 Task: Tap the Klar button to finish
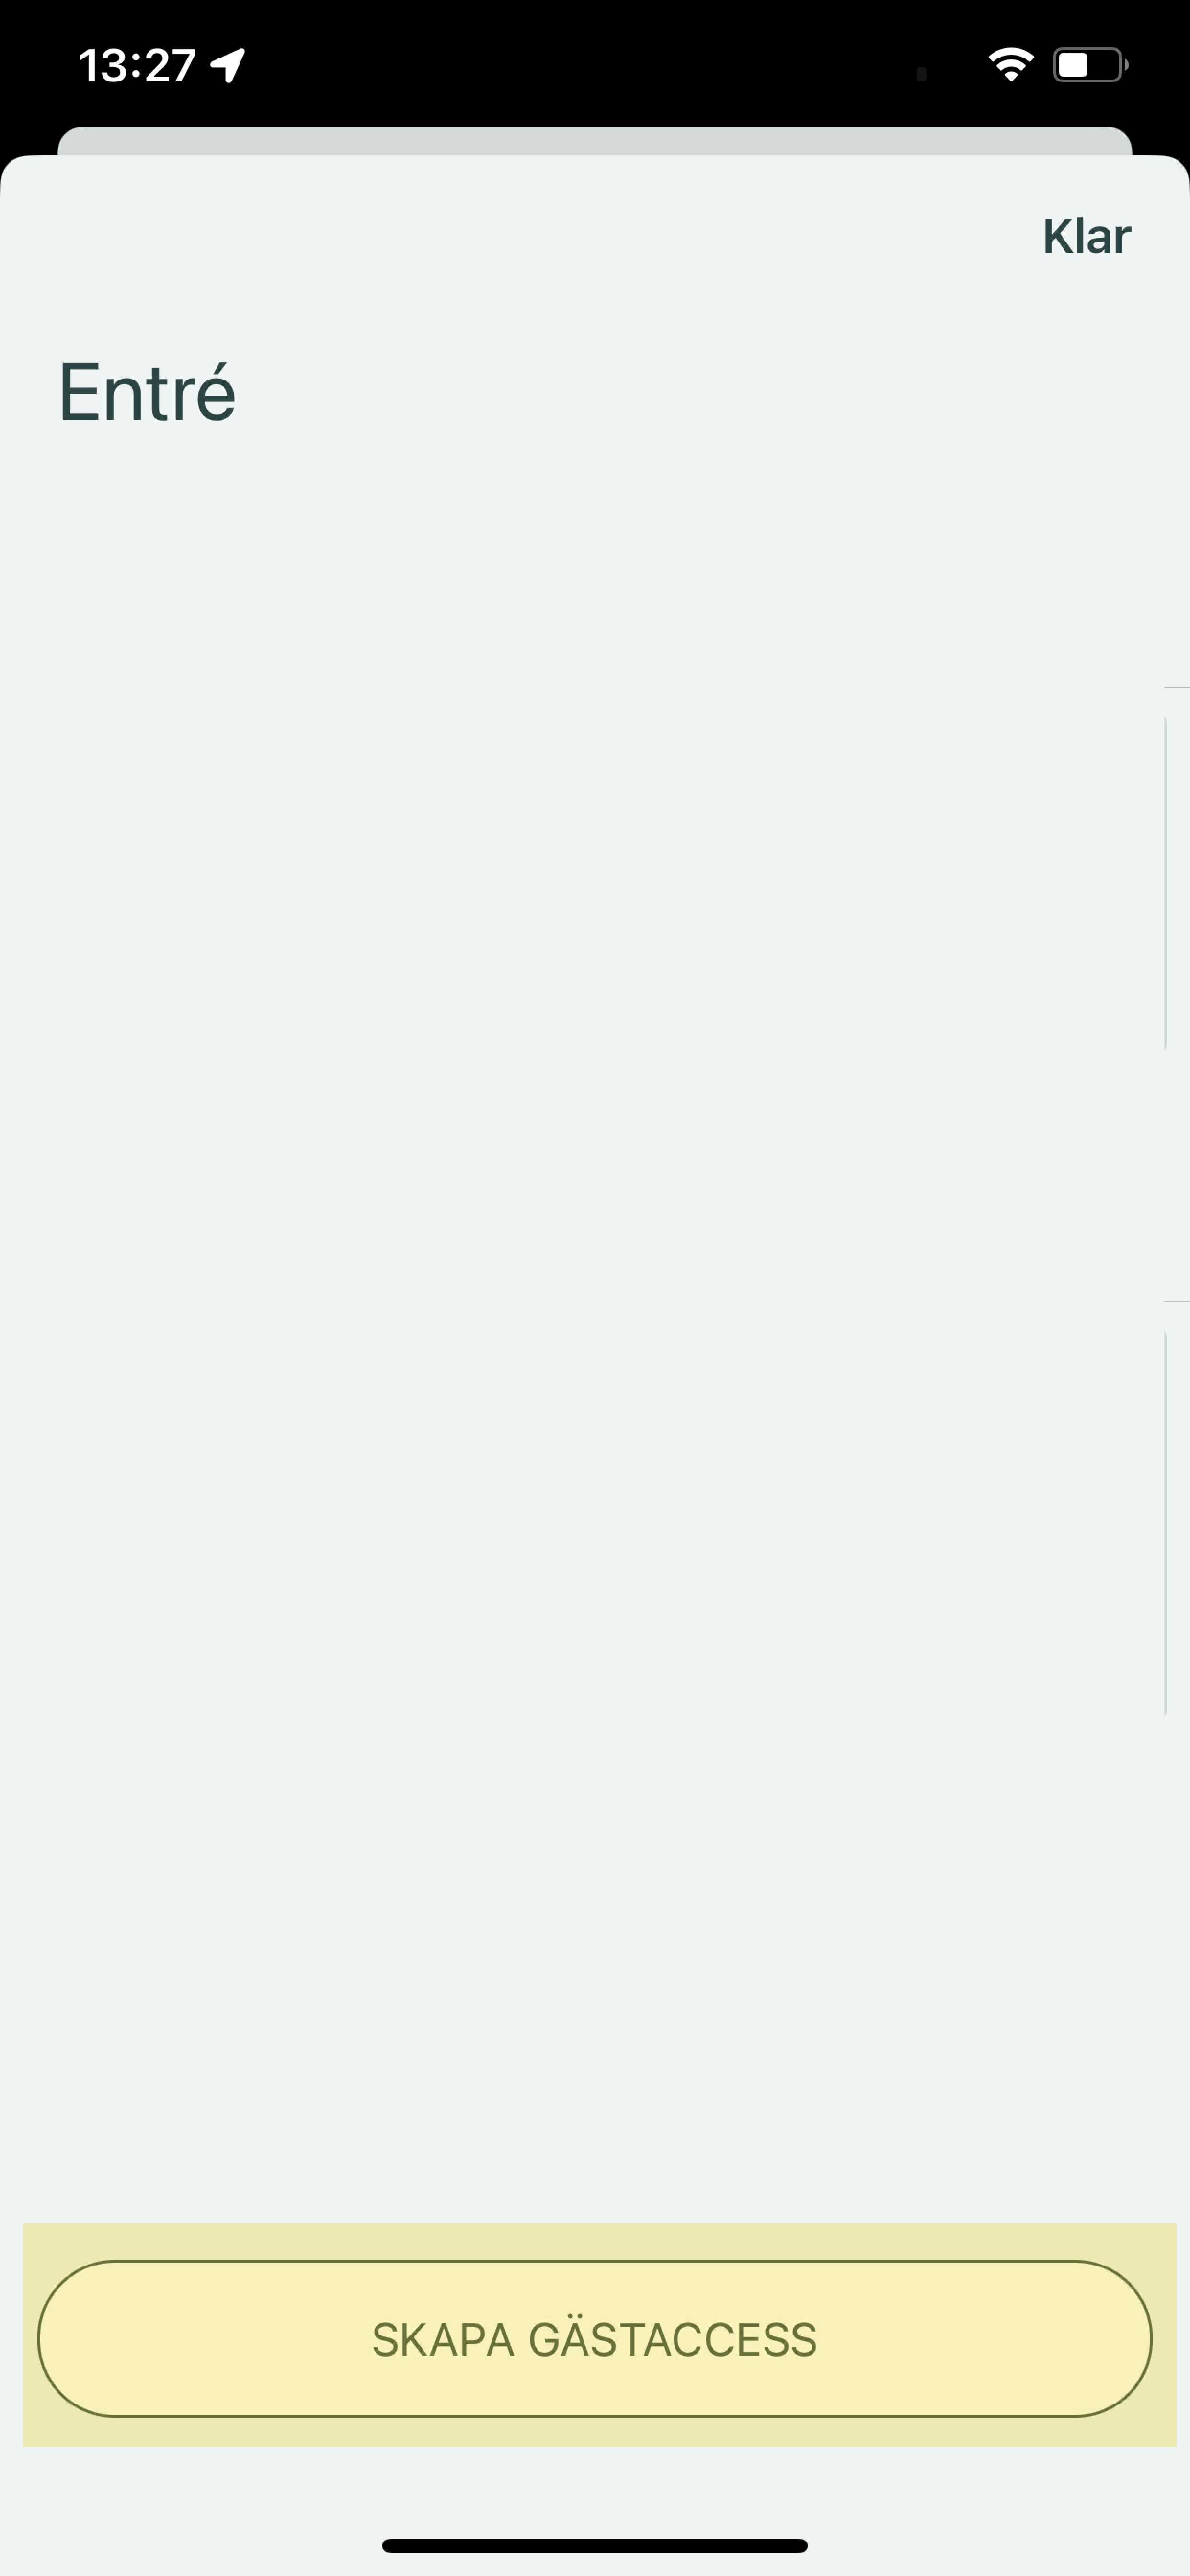point(1086,237)
